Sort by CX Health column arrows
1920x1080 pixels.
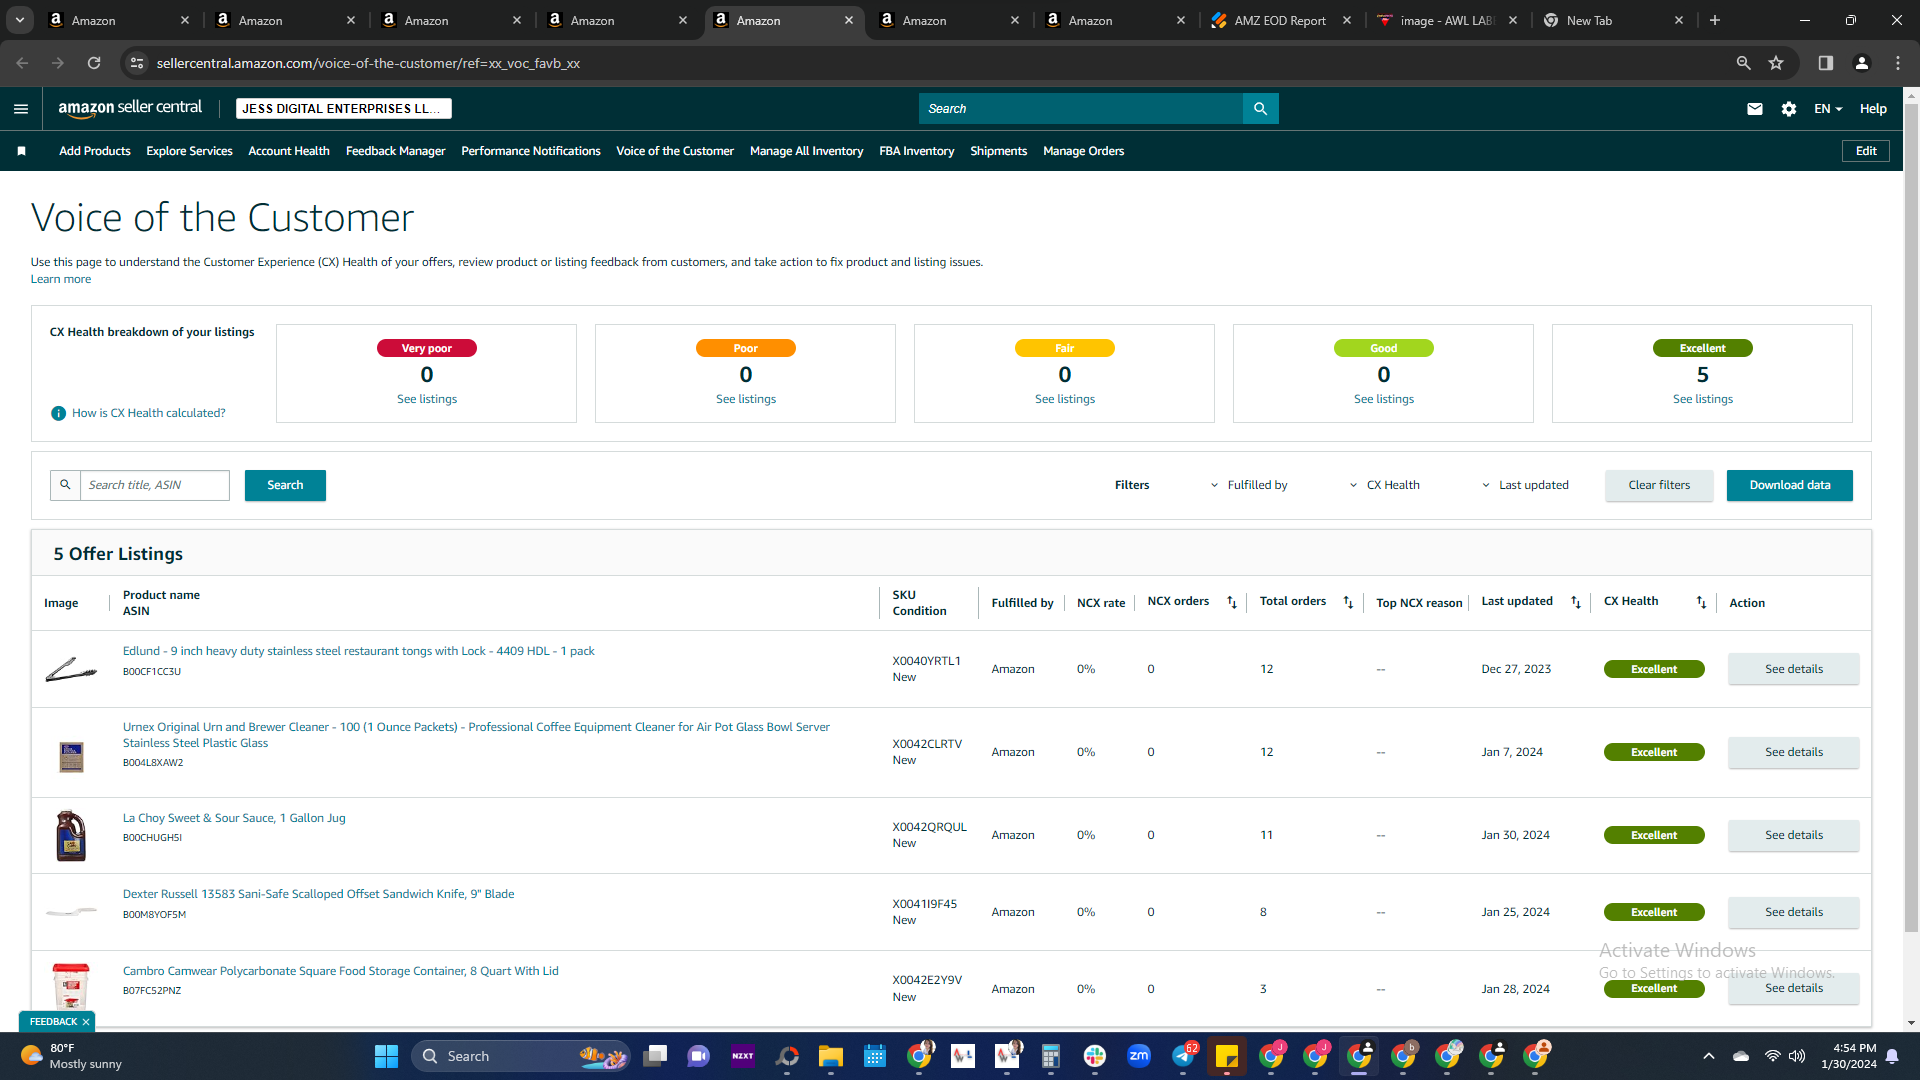click(x=1701, y=602)
